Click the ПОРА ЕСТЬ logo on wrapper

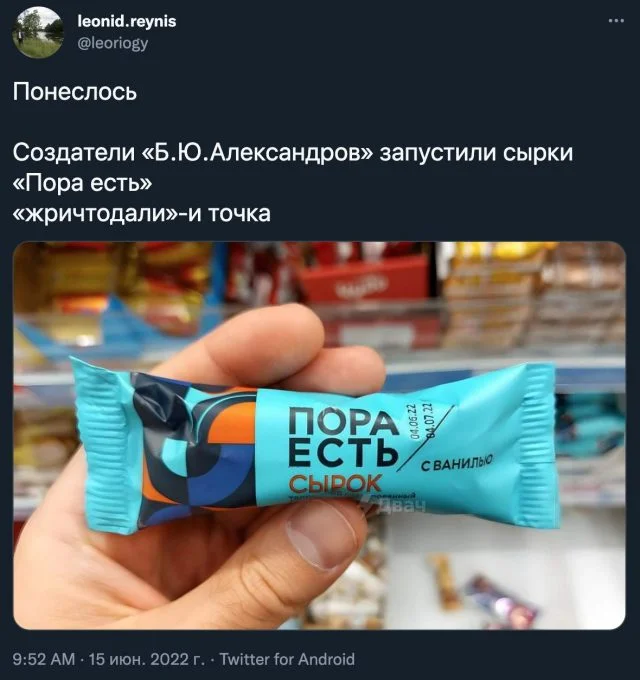[x=343, y=437]
